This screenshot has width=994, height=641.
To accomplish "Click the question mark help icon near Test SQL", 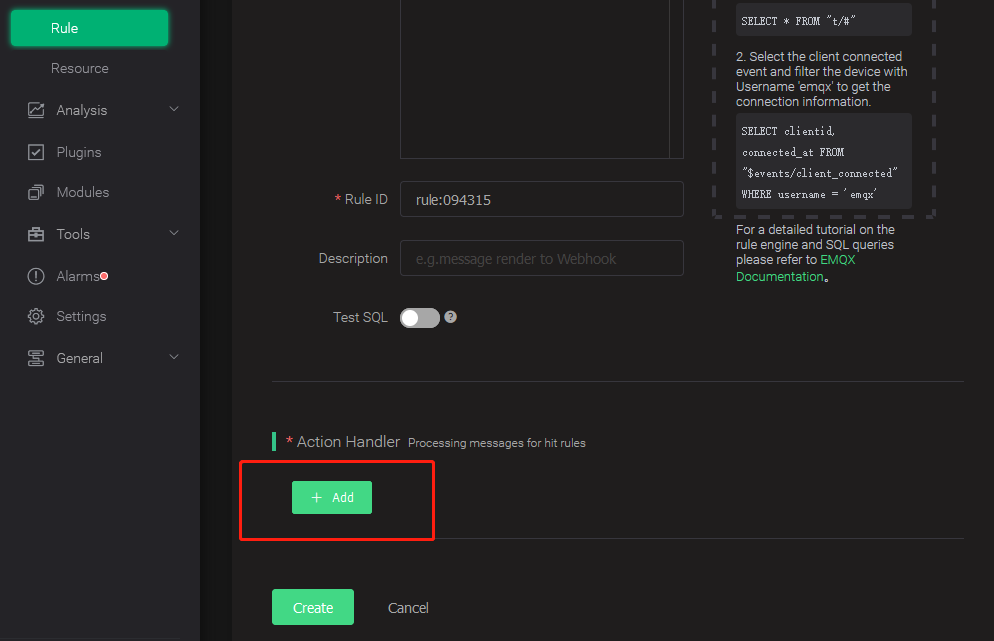I will tap(450, 317).
